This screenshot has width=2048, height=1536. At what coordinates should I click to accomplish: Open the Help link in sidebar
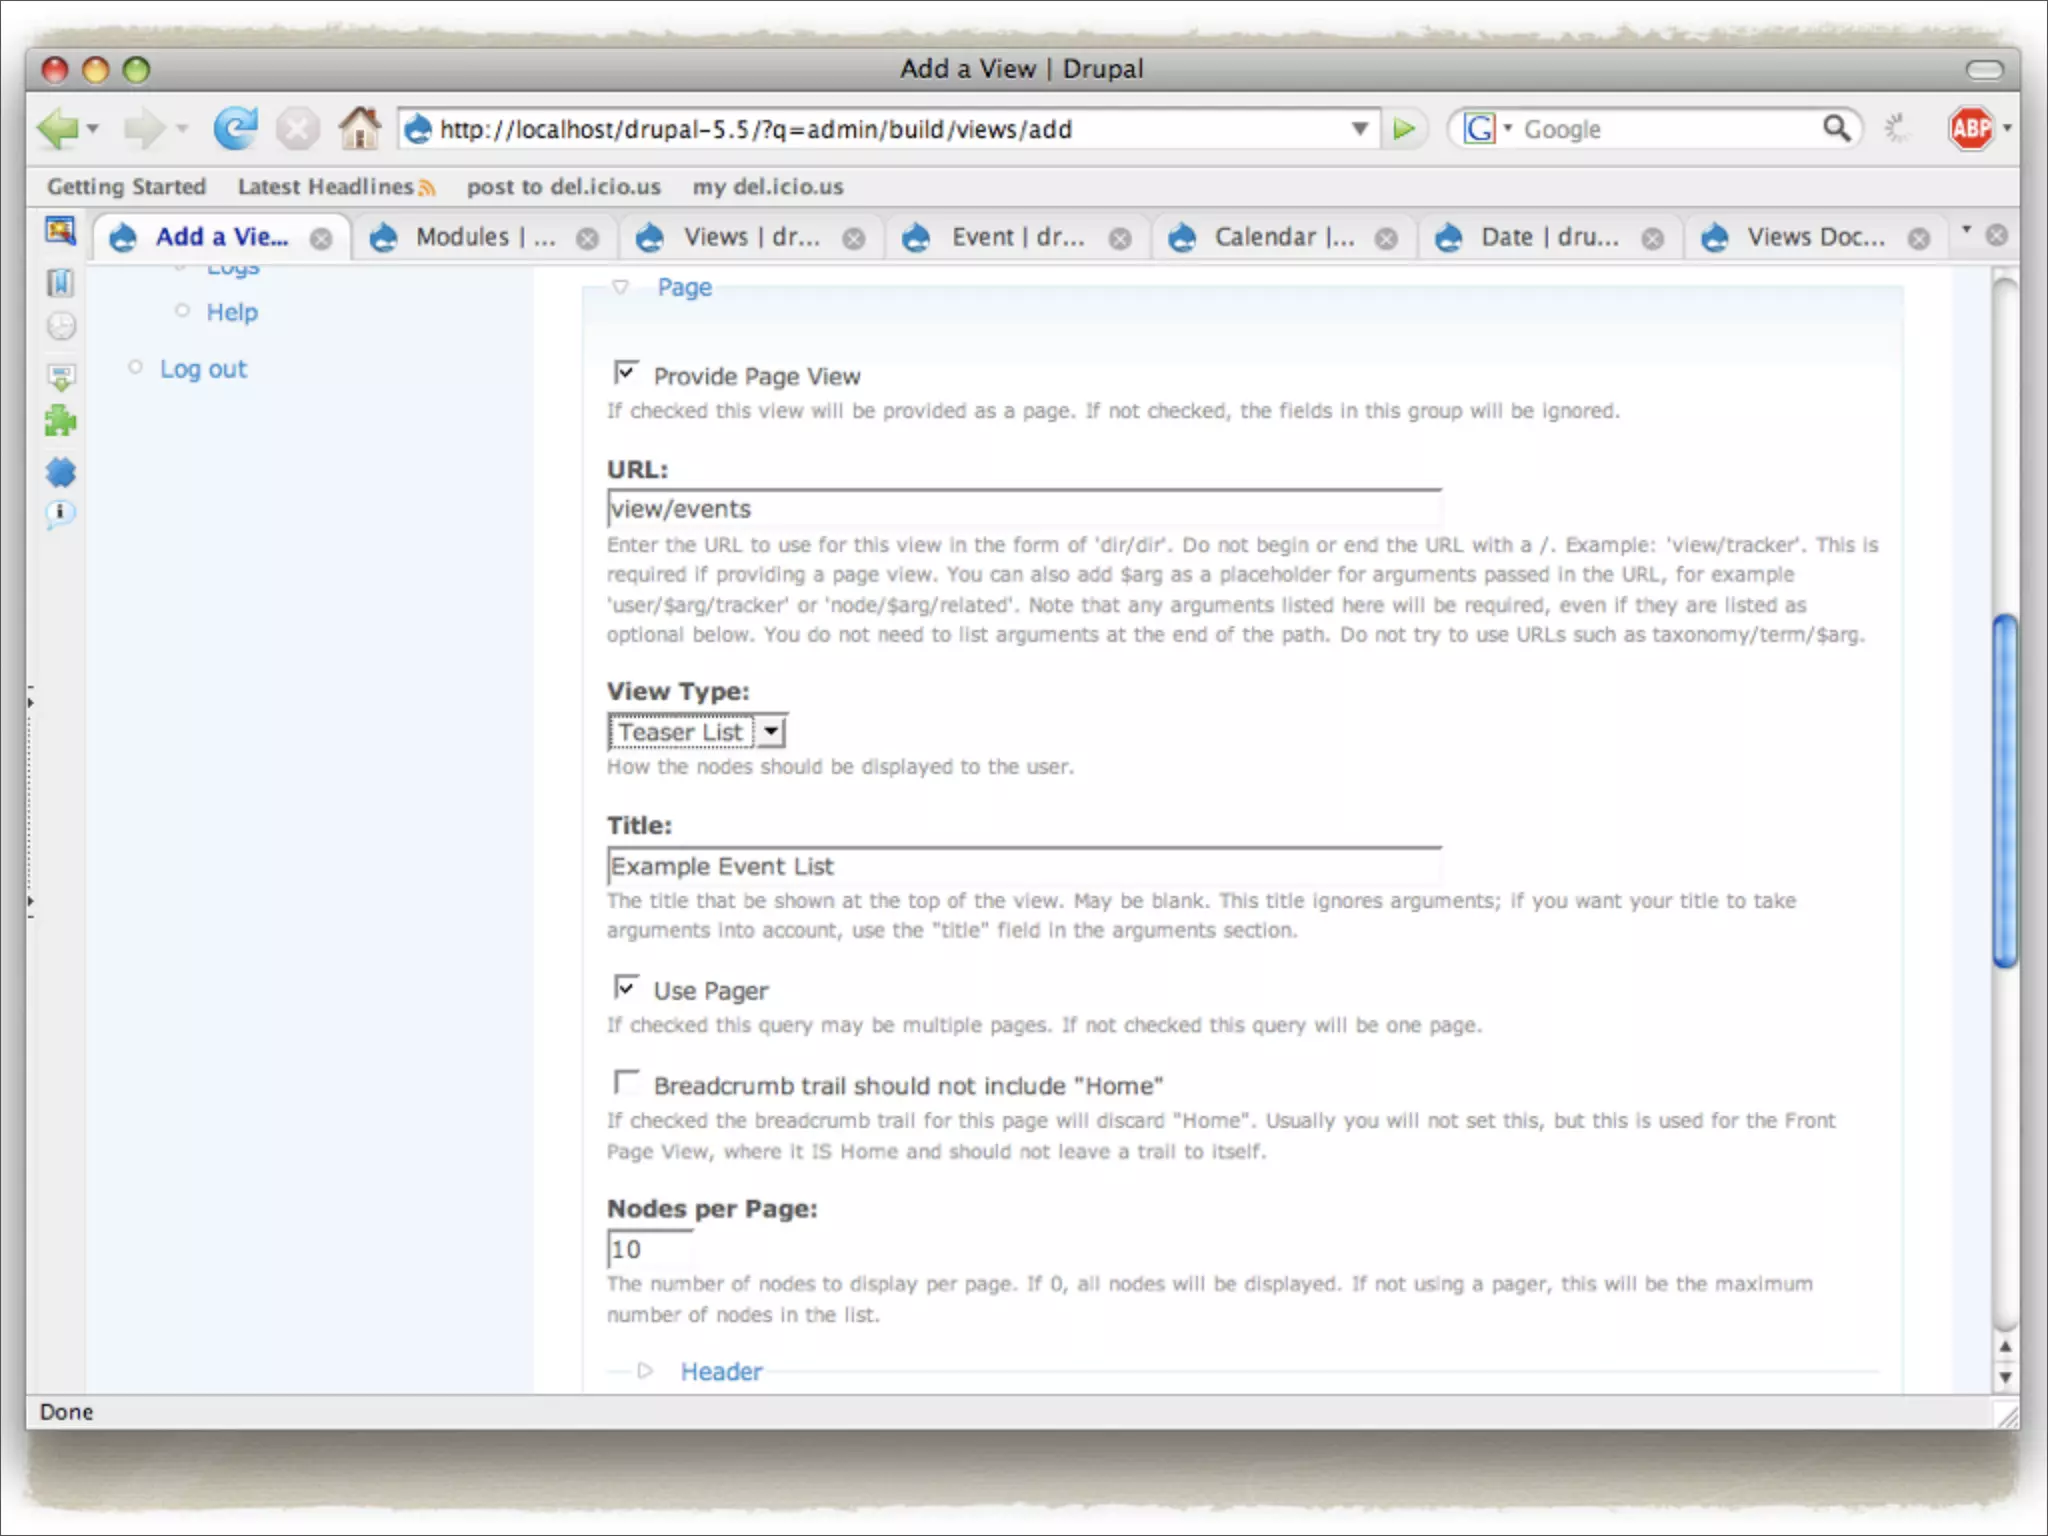coord(232,313)
